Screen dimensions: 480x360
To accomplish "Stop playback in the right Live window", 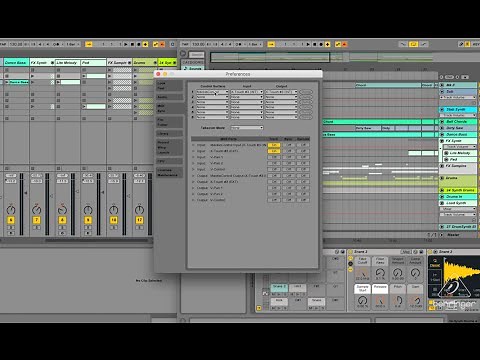I will [x=315, y=44].
